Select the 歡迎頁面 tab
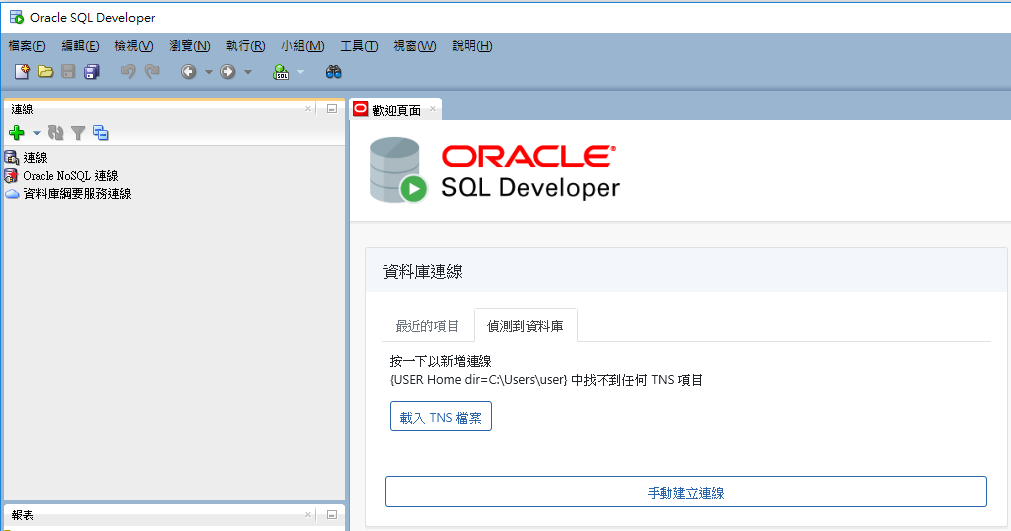The width and height of the screenshot is (1011, 531). coord(396,110)
